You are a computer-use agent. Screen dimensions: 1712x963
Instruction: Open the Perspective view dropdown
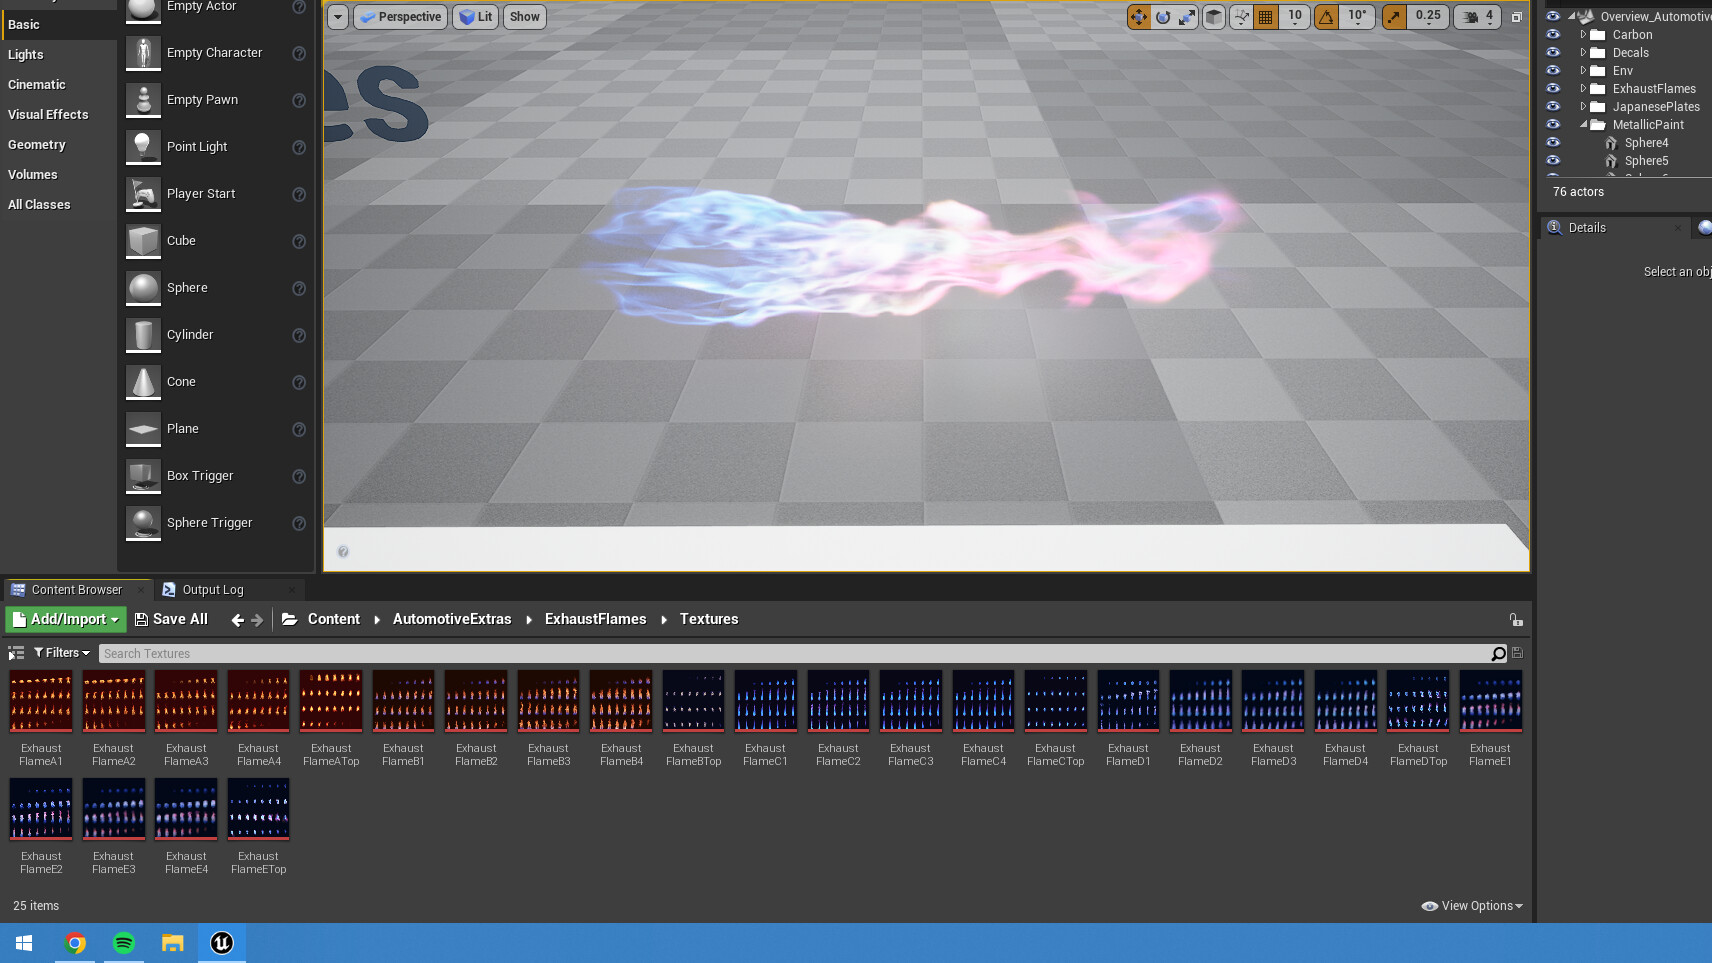click(400, 17)
